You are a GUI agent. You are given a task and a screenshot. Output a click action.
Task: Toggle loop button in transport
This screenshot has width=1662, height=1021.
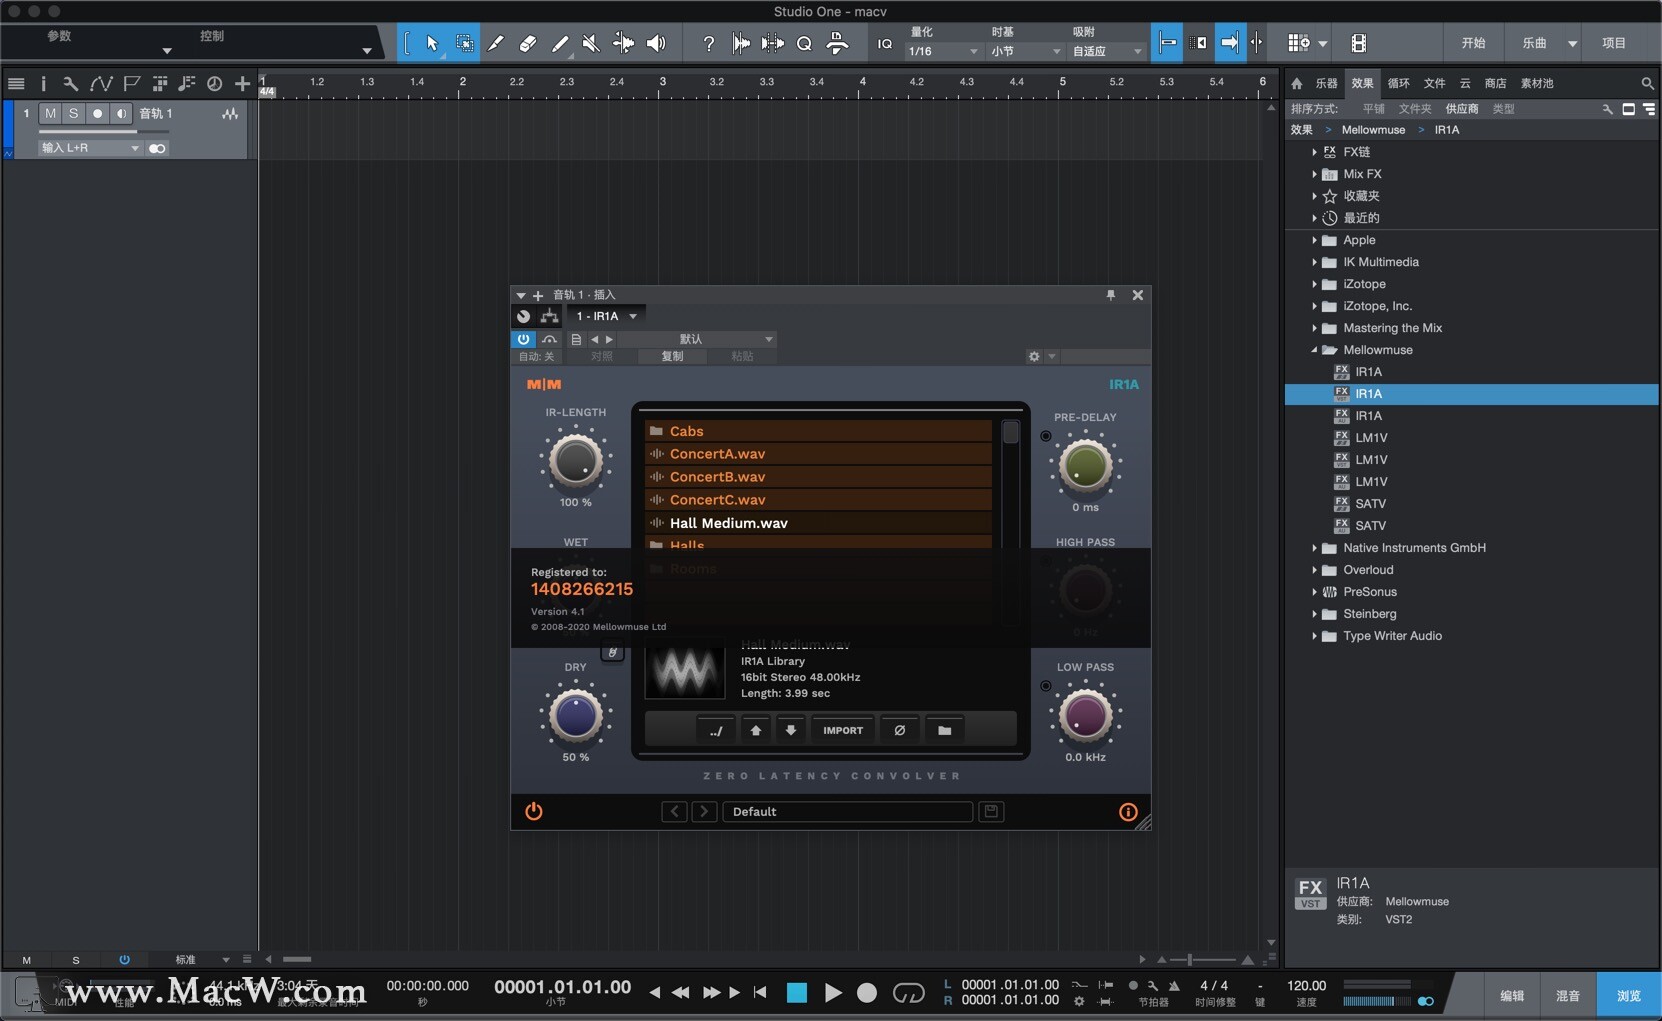click(908, 993)
